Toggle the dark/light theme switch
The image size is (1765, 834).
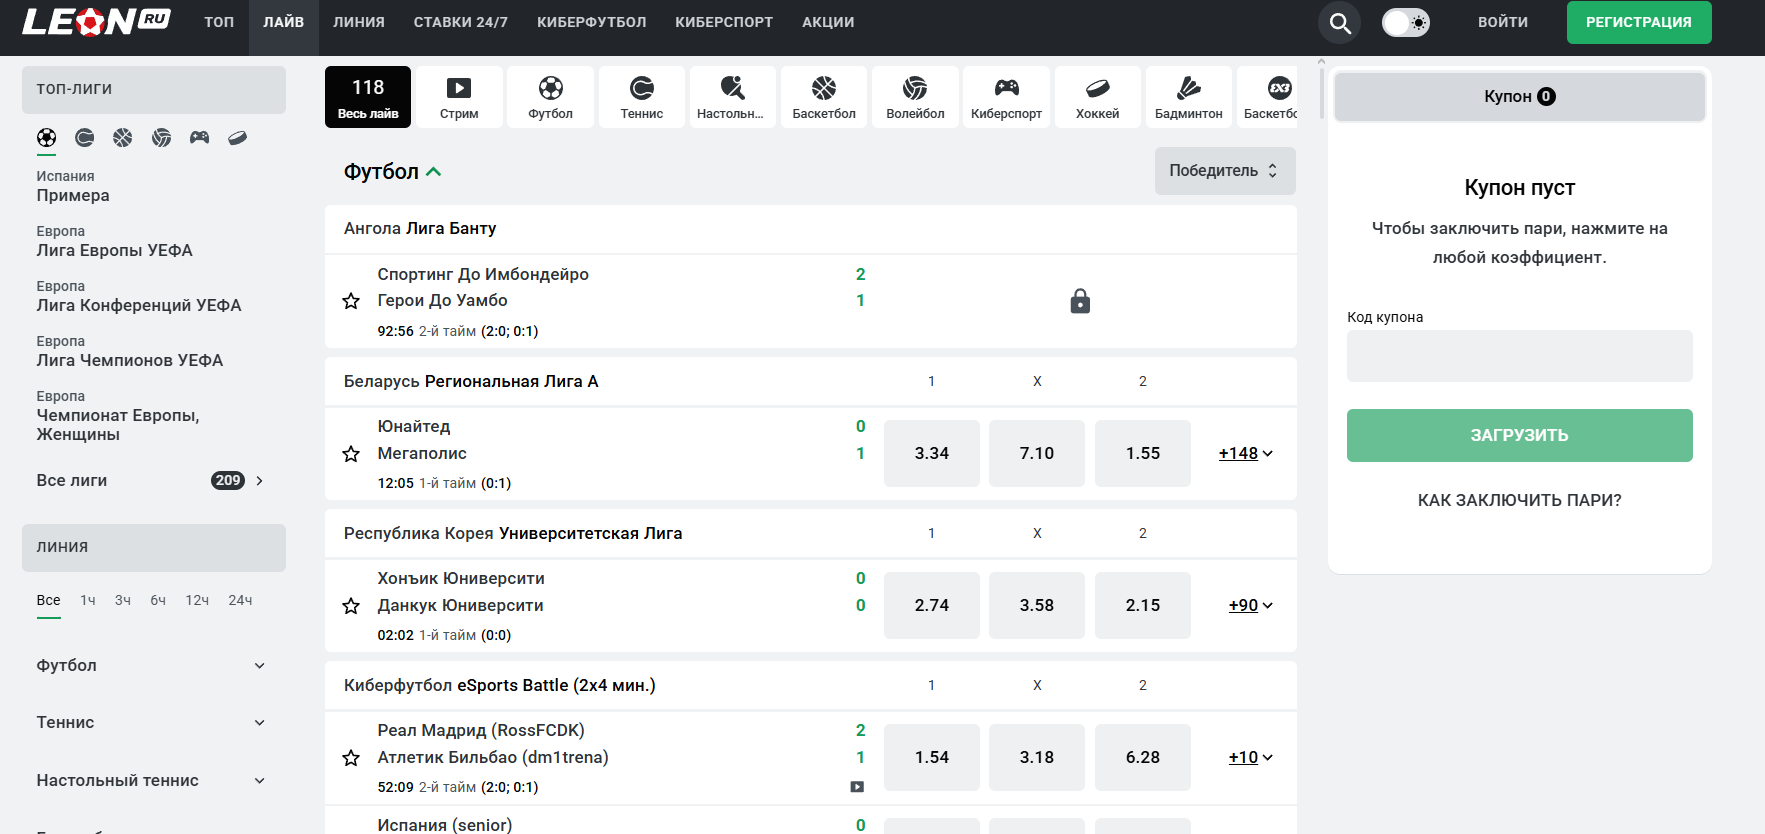1406,22
